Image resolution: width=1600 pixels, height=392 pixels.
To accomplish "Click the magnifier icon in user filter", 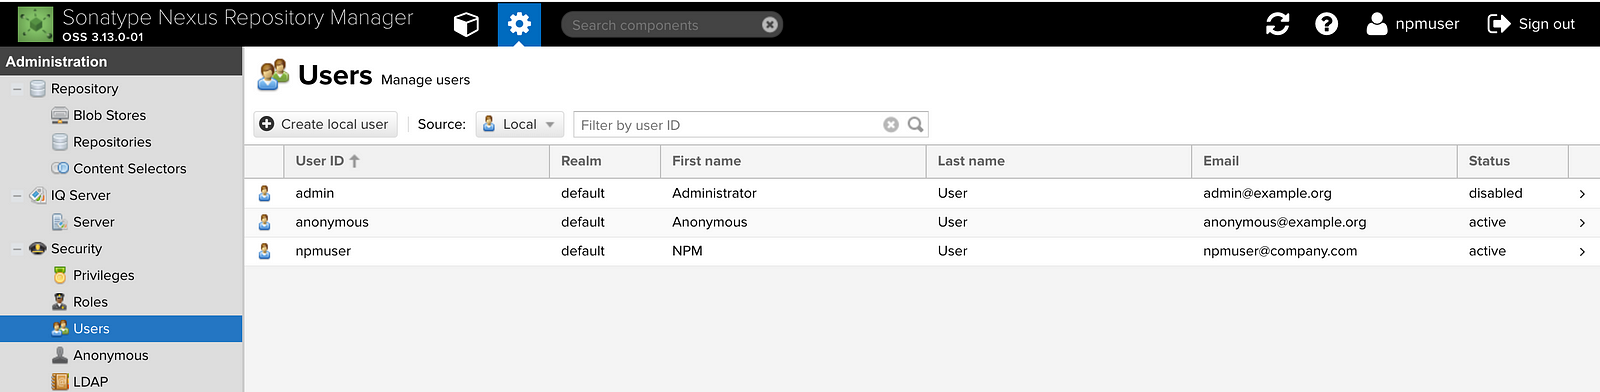I will point(915,125).
